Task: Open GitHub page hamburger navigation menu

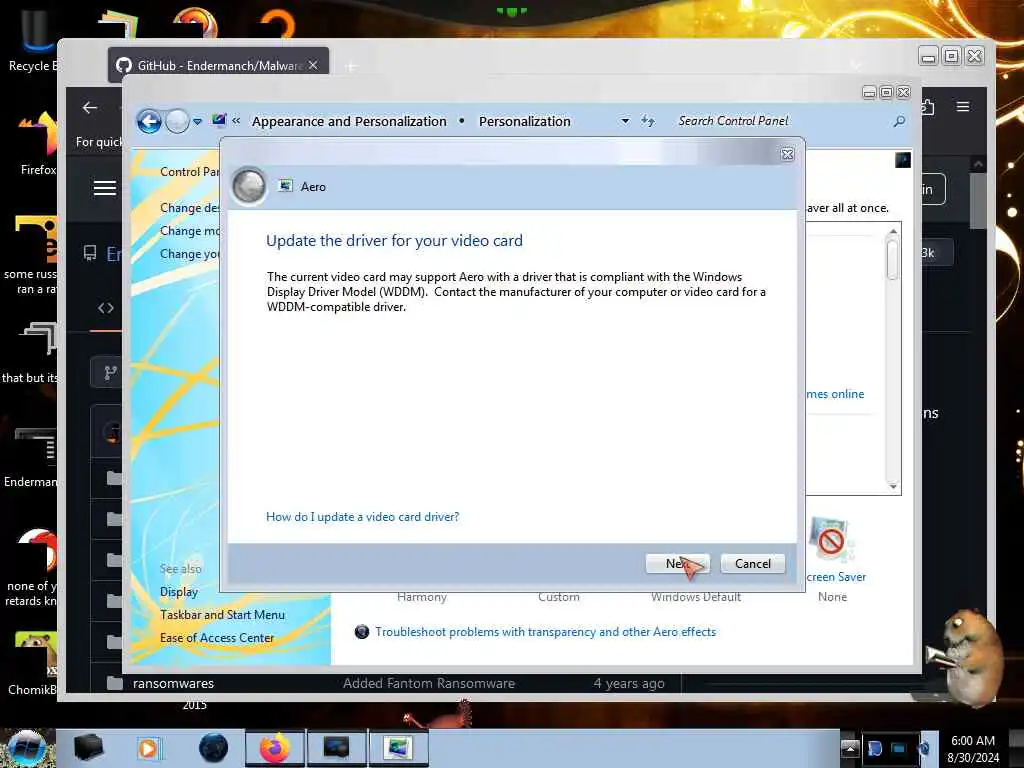Action: [104, 189]
